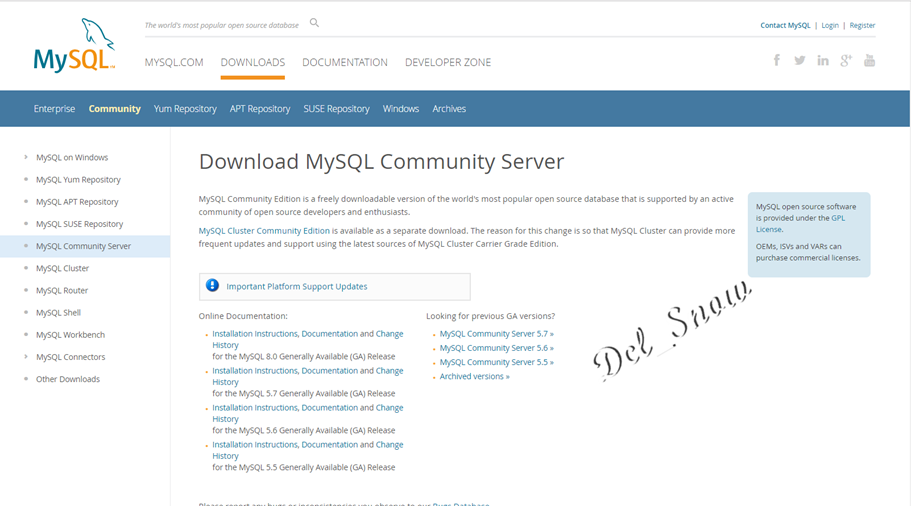Click the Contact MySQL link
This screenshot has width=911, height=506.
(785, 26)
